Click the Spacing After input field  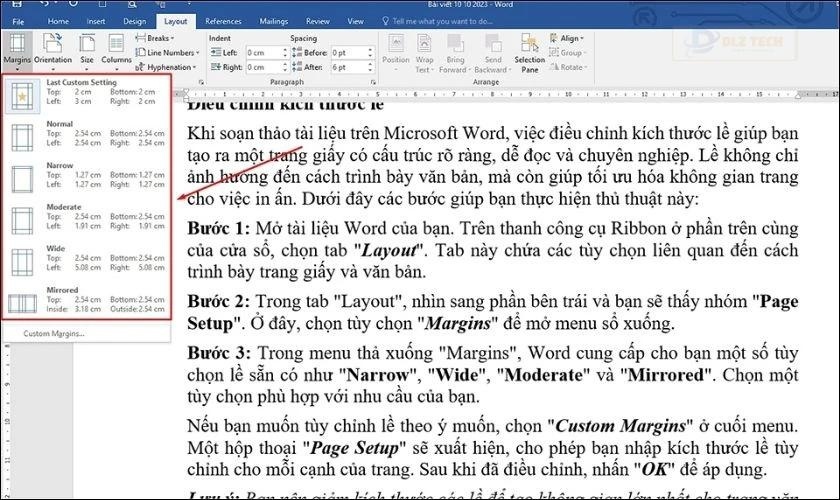pyautogui.click(x=348, y=67)
